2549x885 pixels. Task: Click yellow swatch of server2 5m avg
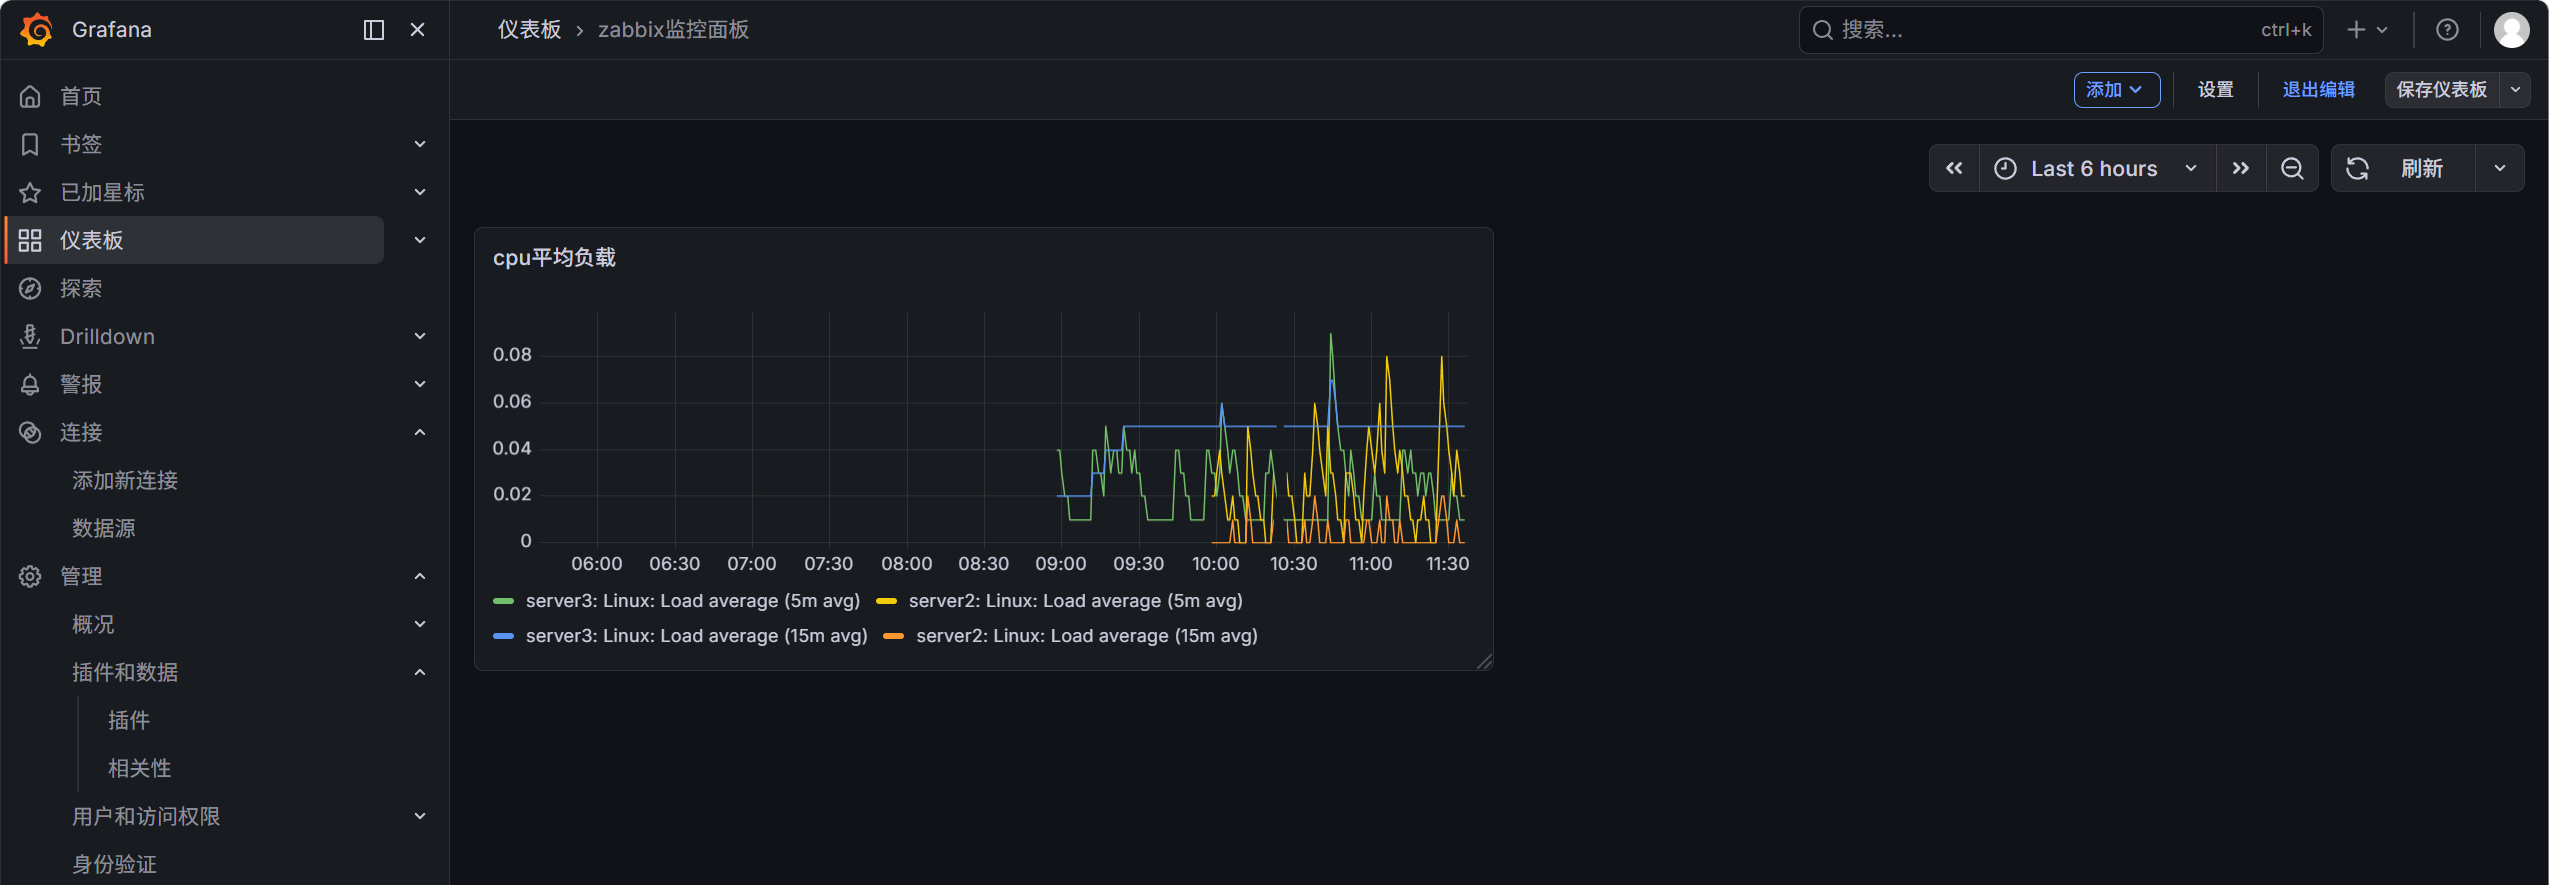coord(887,601)
